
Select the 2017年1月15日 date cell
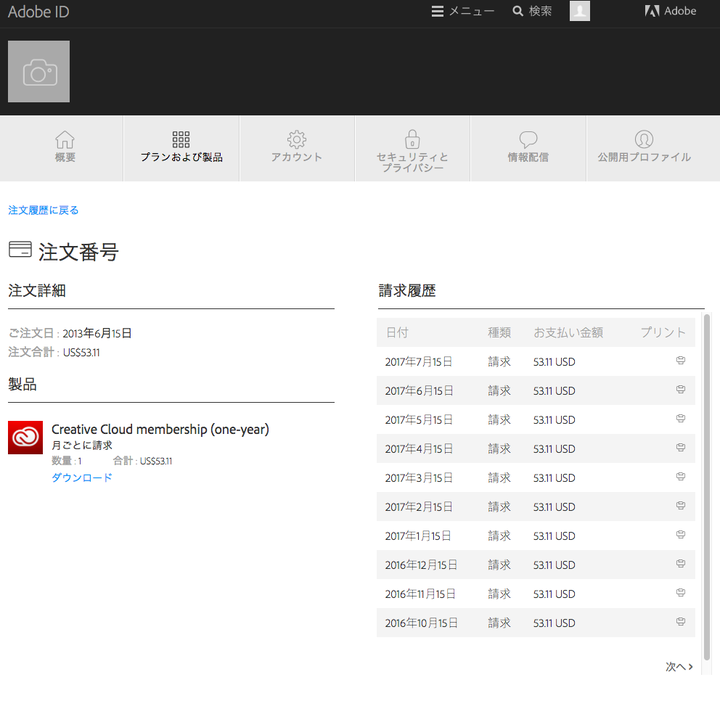[x=418, y=536]
